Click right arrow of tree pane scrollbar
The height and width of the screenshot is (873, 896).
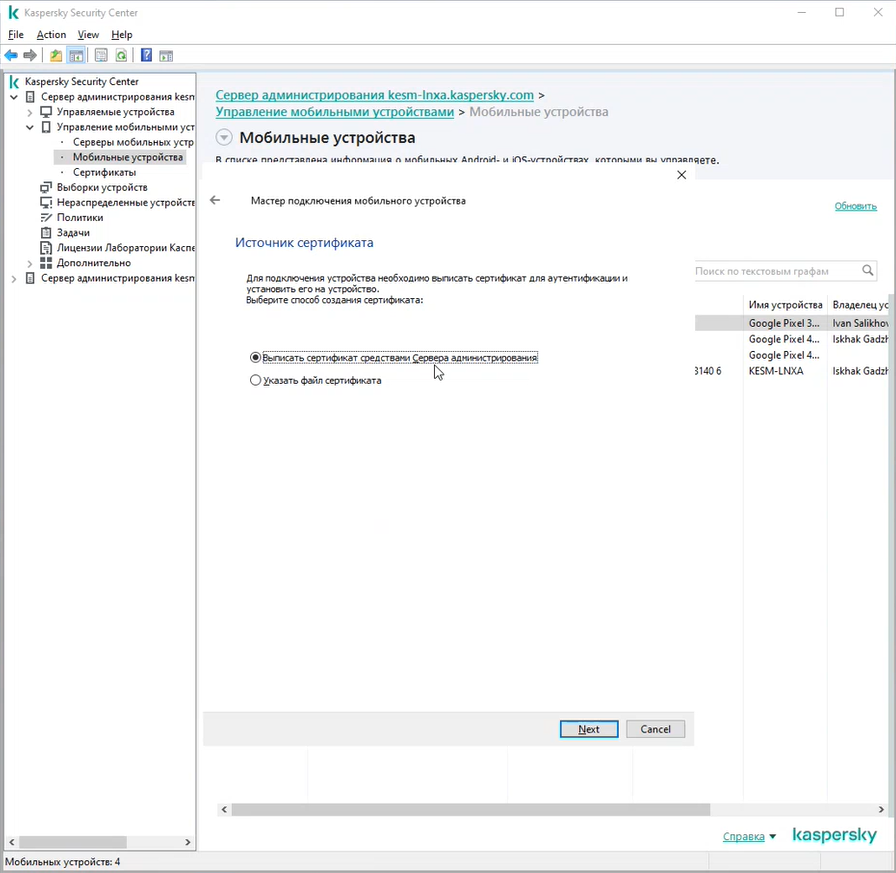click(x=187, y=842)
